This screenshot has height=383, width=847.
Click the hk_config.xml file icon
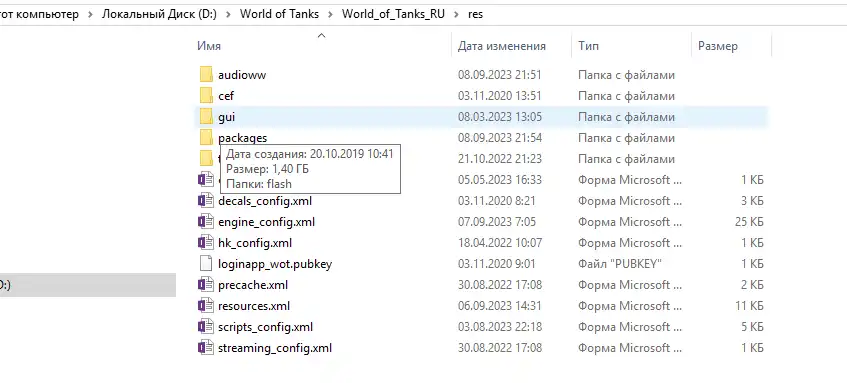click(206, 243)
